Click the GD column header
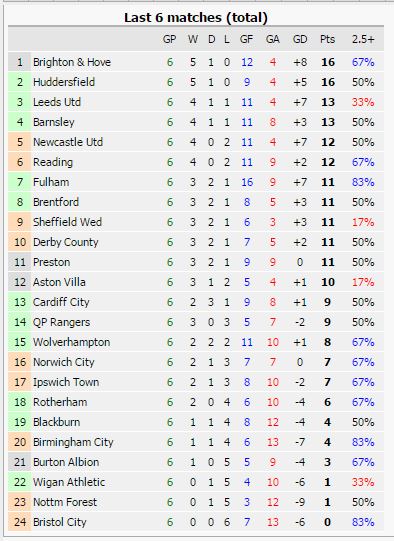394x541 pixels. (300, 39)
